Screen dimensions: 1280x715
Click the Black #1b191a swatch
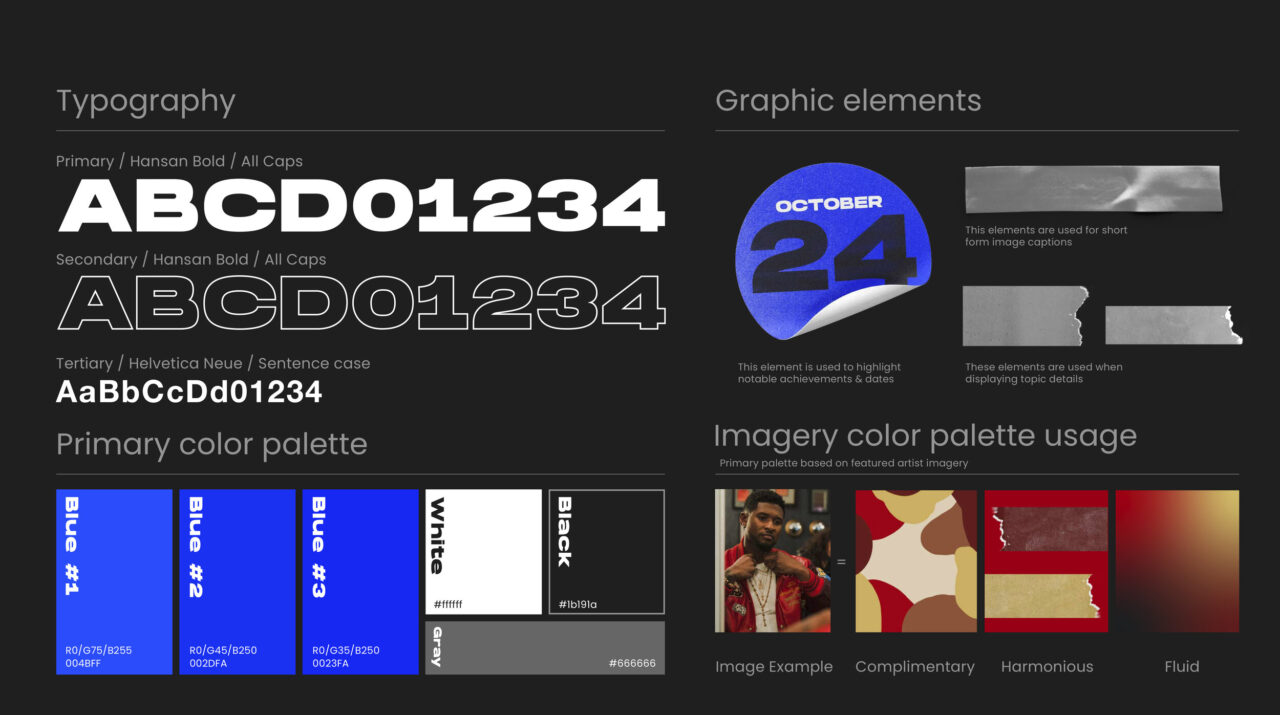click(x=606, y=550)
